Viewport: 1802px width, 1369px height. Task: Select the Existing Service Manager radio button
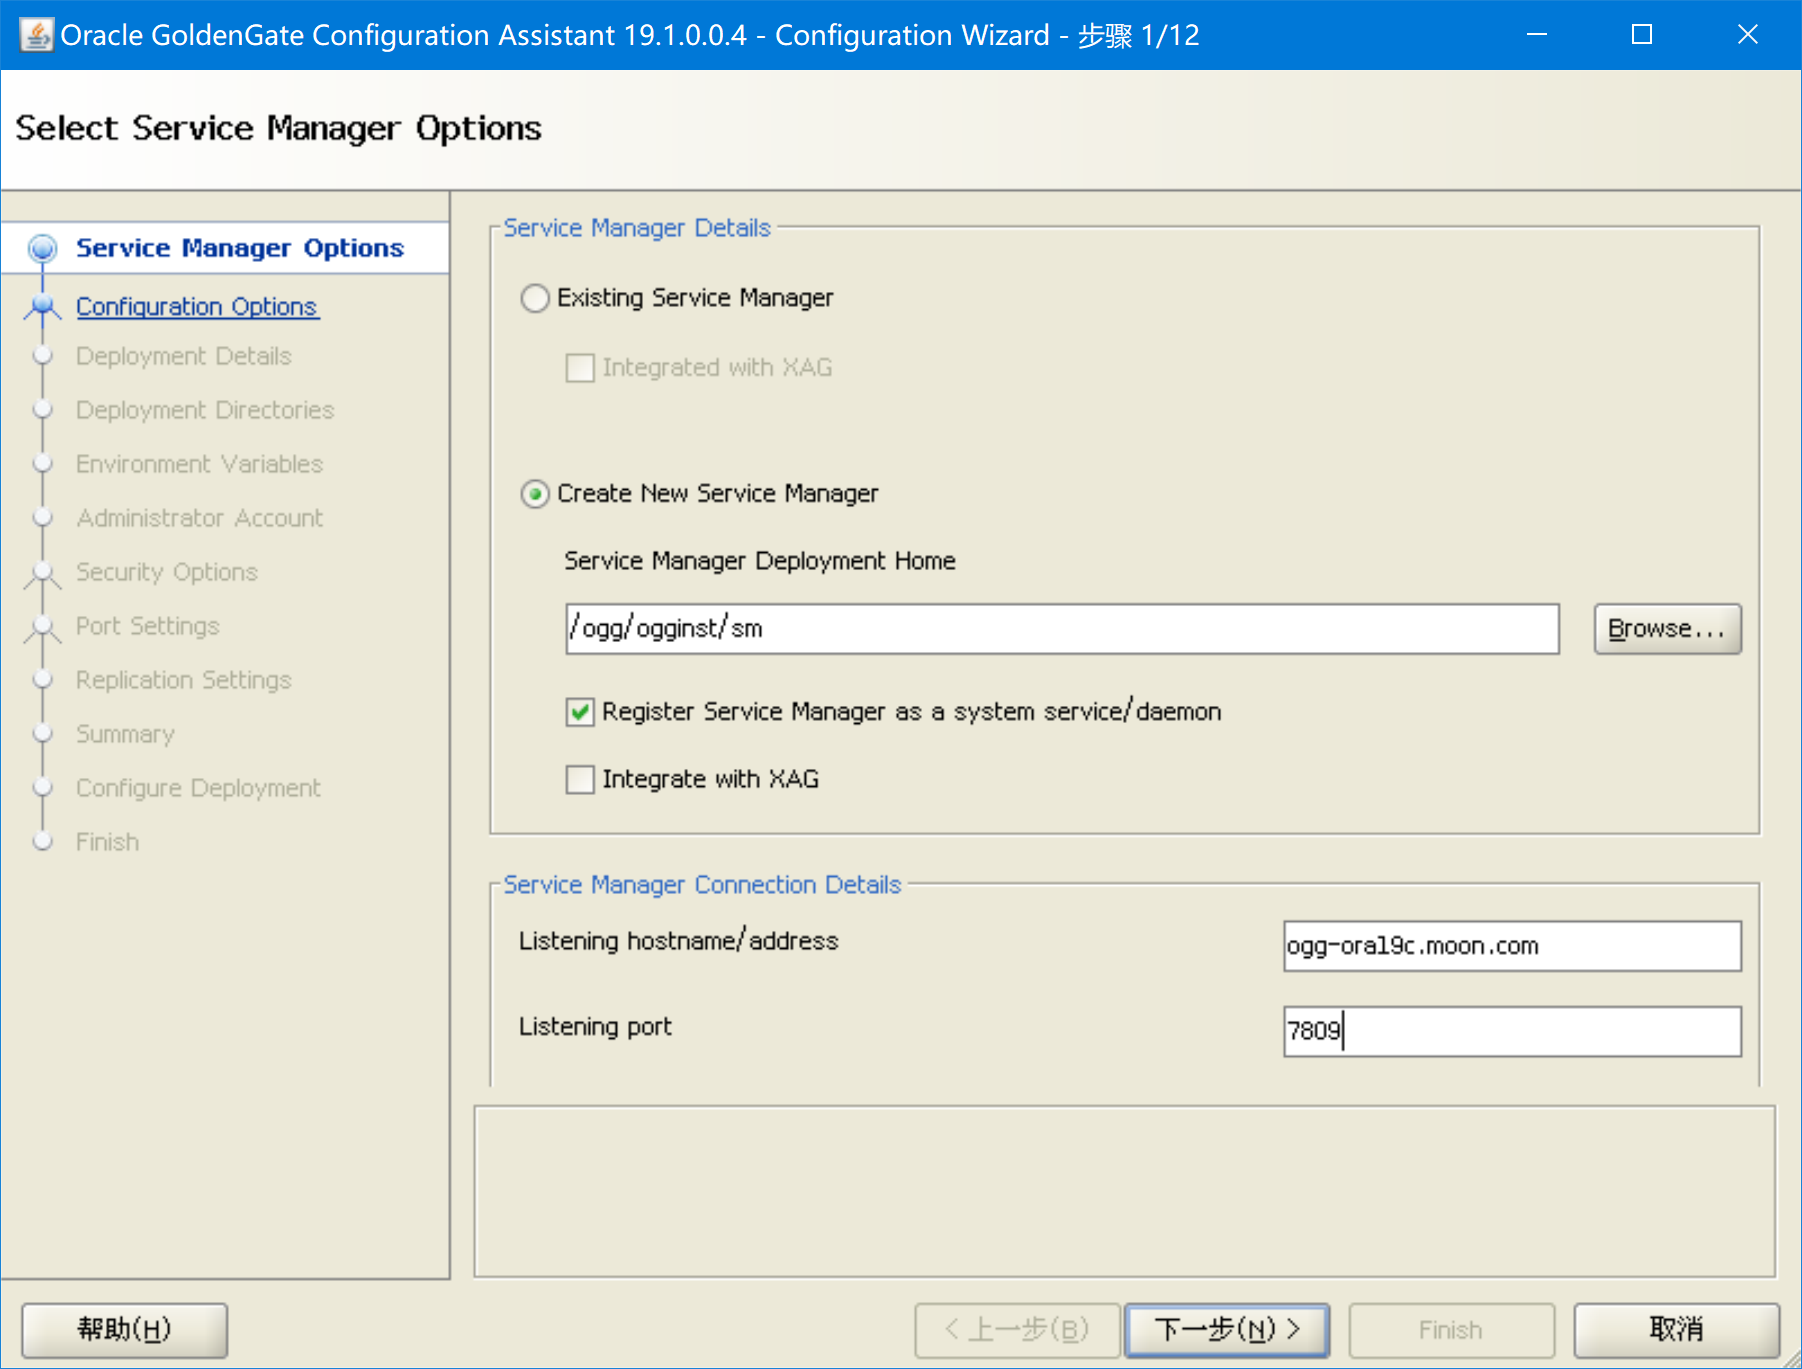(x=535, y=298)
